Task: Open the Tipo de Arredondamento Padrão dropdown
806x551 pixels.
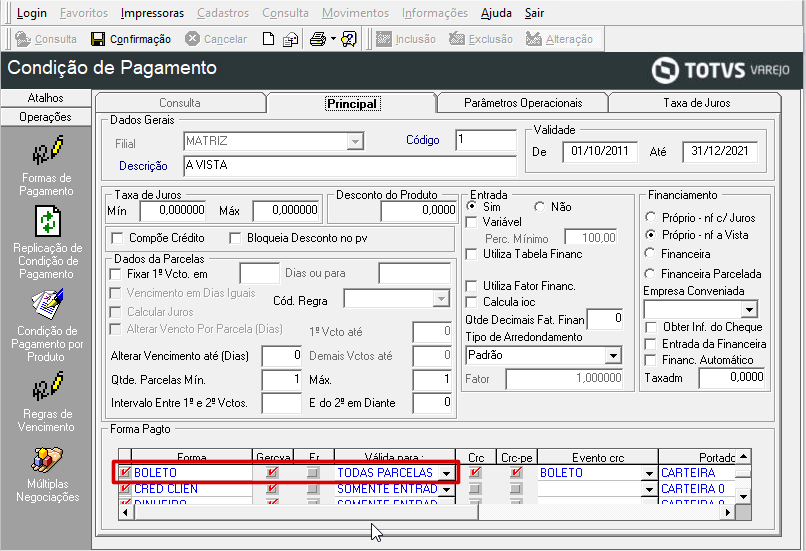Action: coord(613,355)
